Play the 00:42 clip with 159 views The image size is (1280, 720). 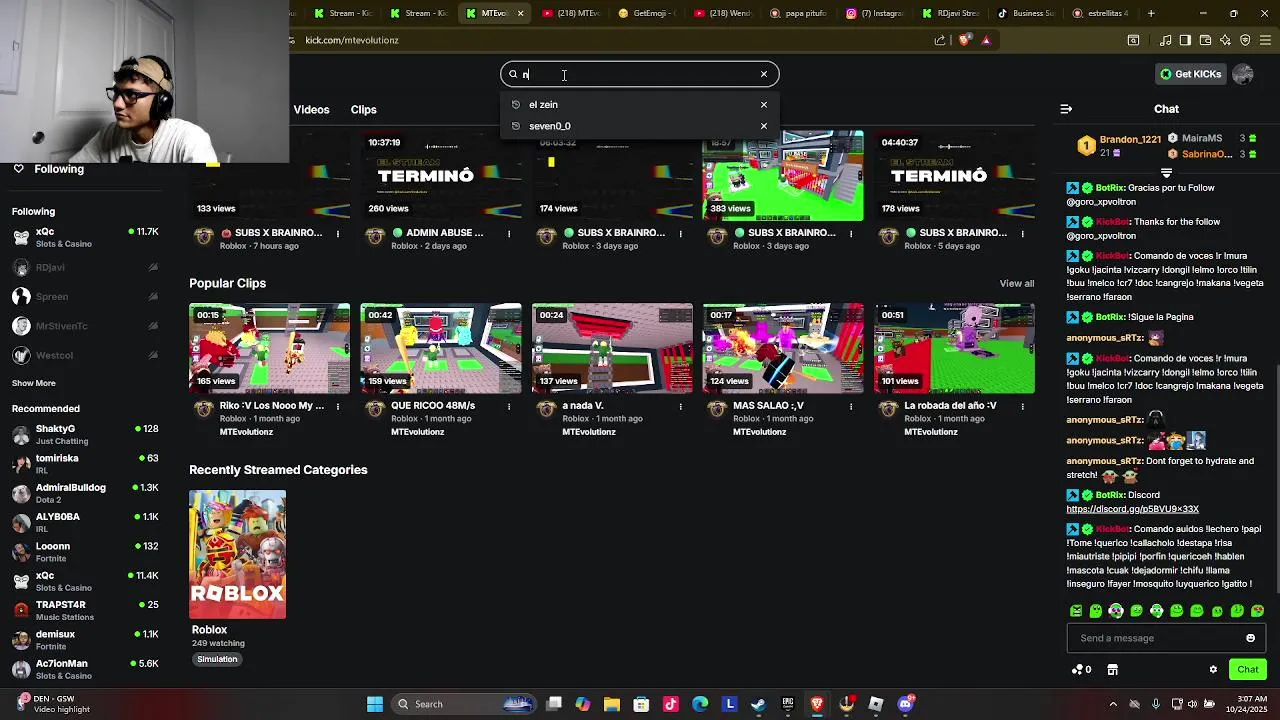(x=441, y=349)
